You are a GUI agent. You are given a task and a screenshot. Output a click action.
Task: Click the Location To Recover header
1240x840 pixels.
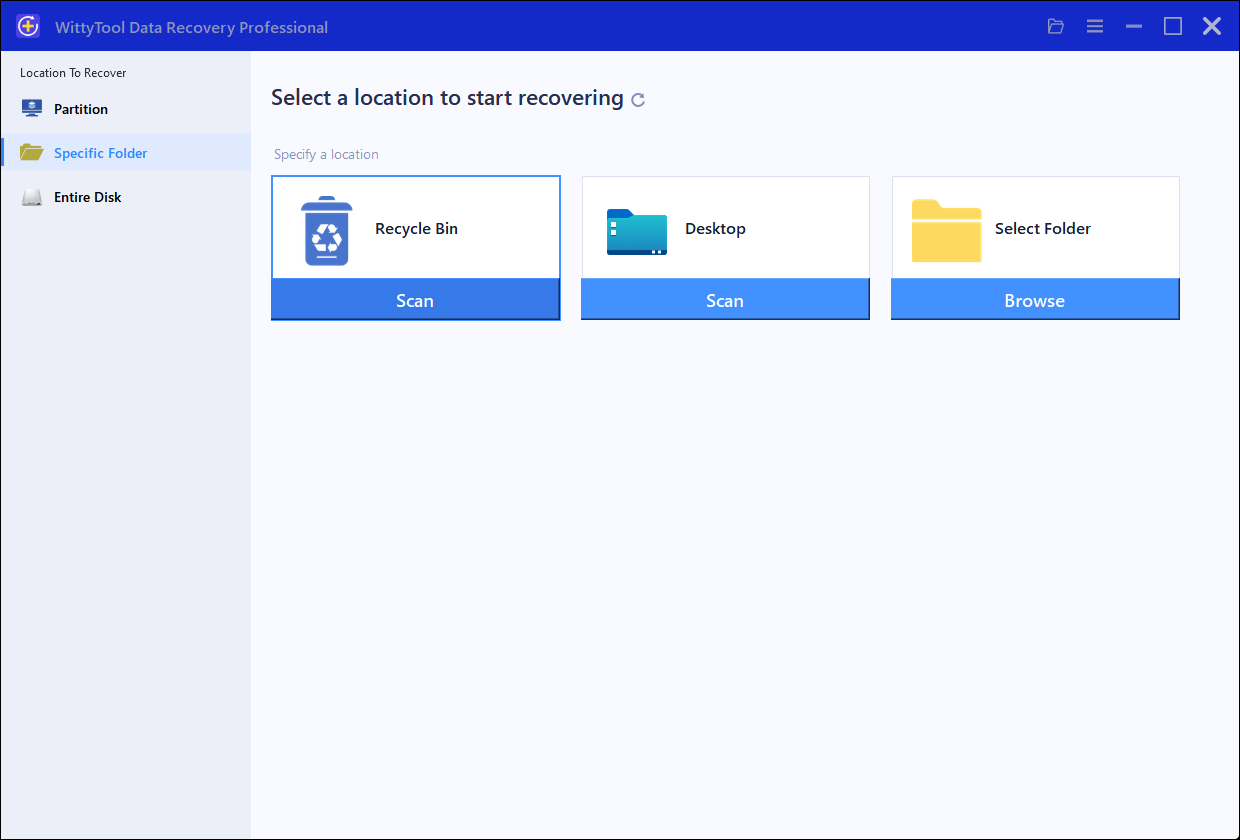point(72,72)
